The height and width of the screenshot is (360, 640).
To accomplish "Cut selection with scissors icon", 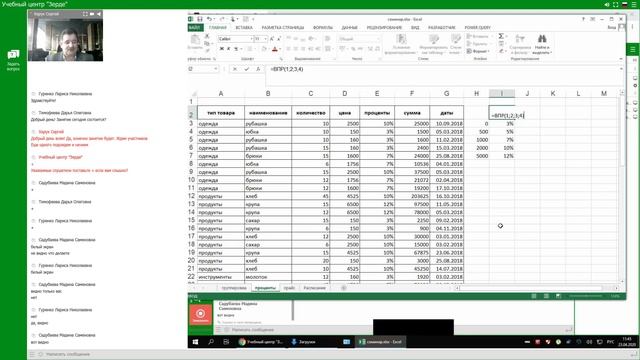I will (207, 36).
